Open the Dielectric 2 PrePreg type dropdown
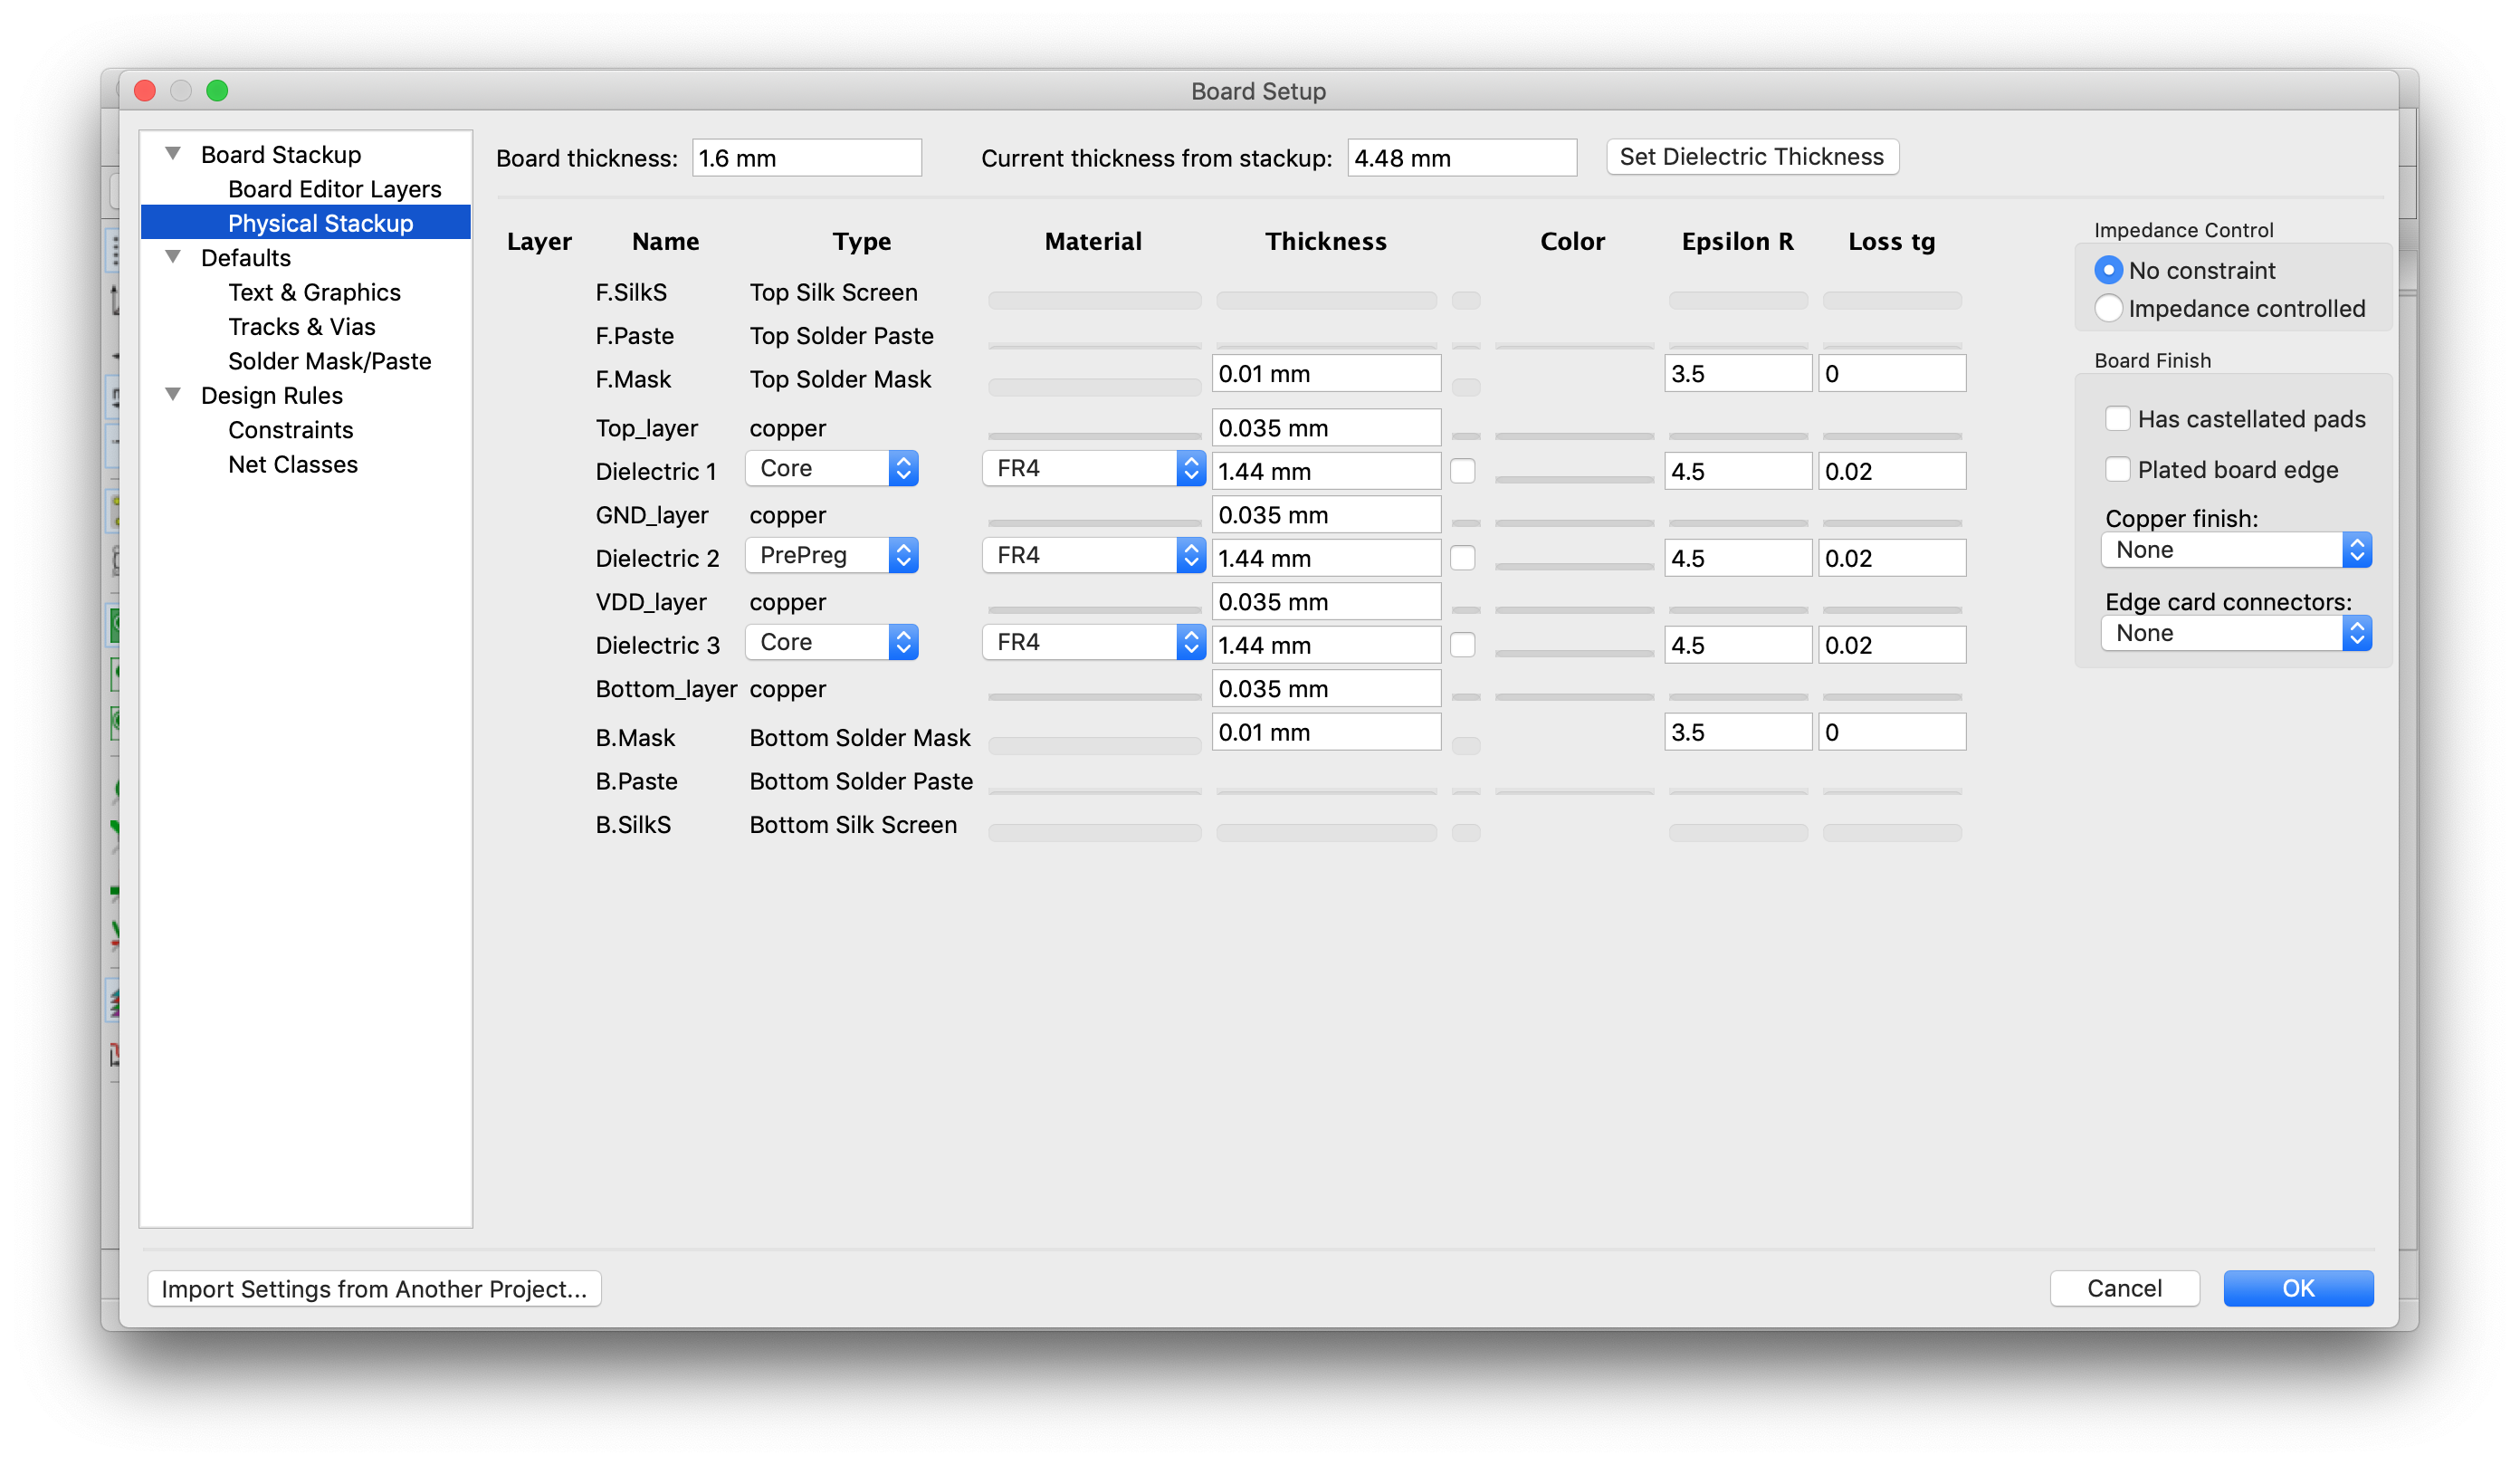This screenshot has width=2520, height=1465. tap(831, 556)
